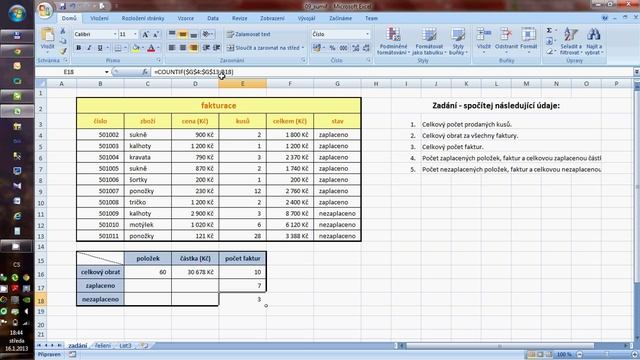This screenshot has width=640, height=360.
Task: Open the Fill down icon in Úpravy
Action: pyautogui.click(x=549, y=41)
